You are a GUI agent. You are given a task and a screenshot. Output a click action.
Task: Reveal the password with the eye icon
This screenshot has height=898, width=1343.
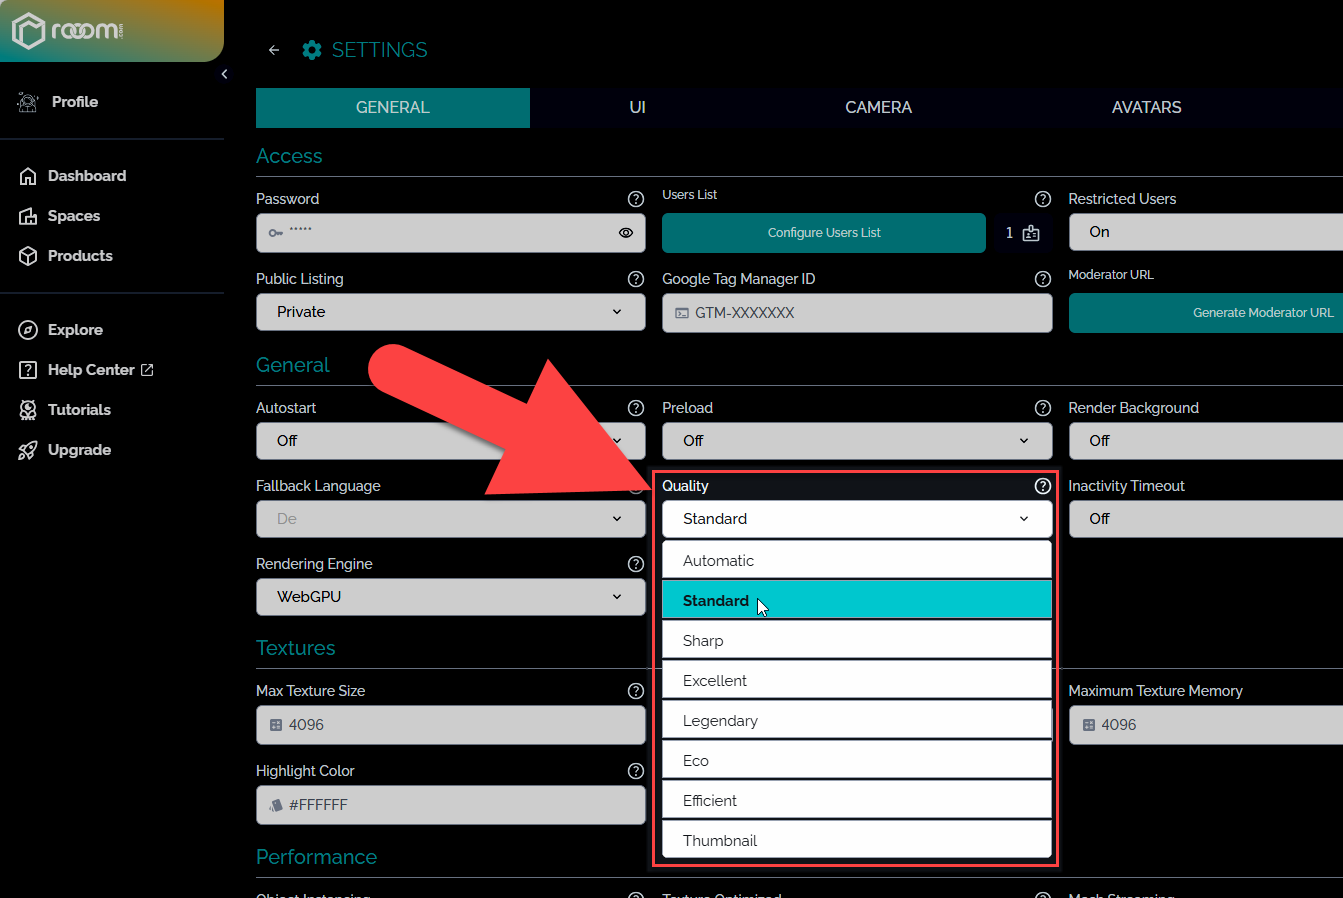pos(626,232)
